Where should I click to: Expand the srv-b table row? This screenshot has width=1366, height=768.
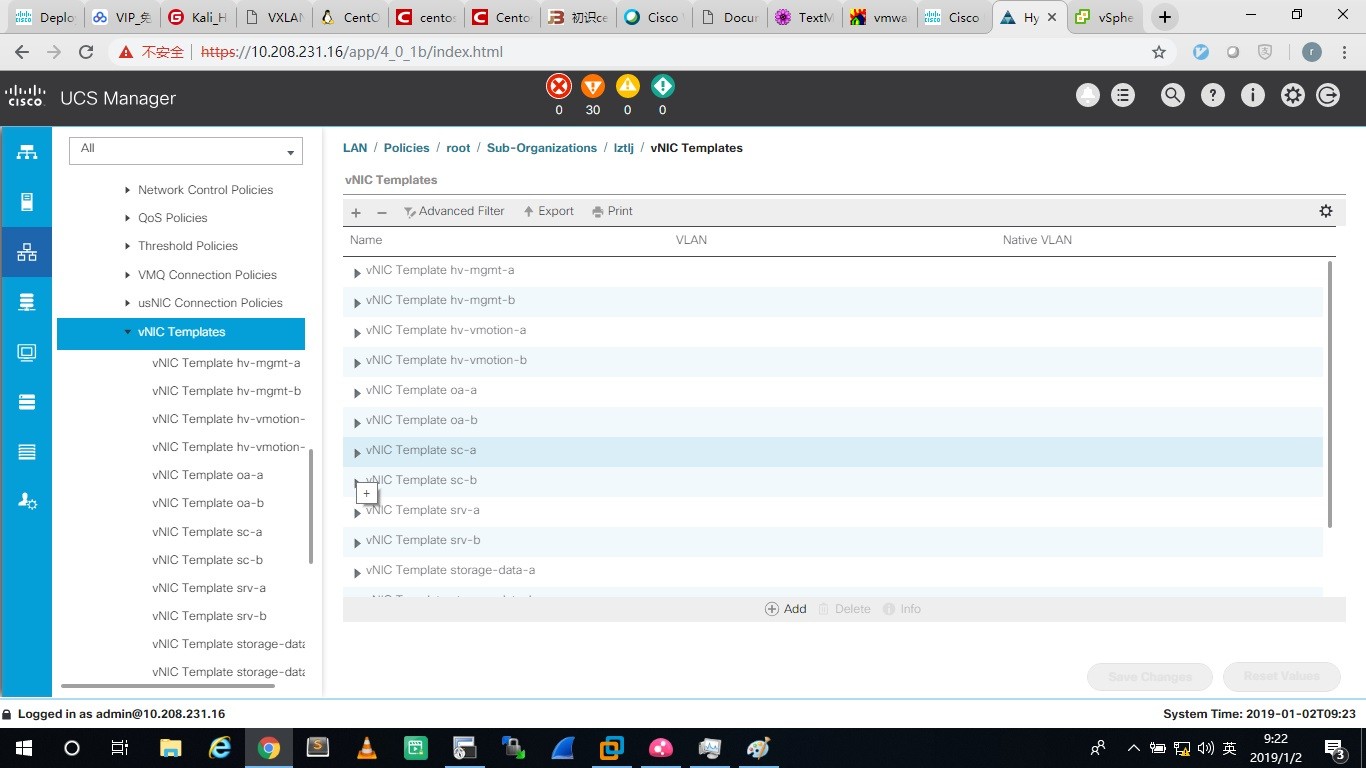coord(357,542)
